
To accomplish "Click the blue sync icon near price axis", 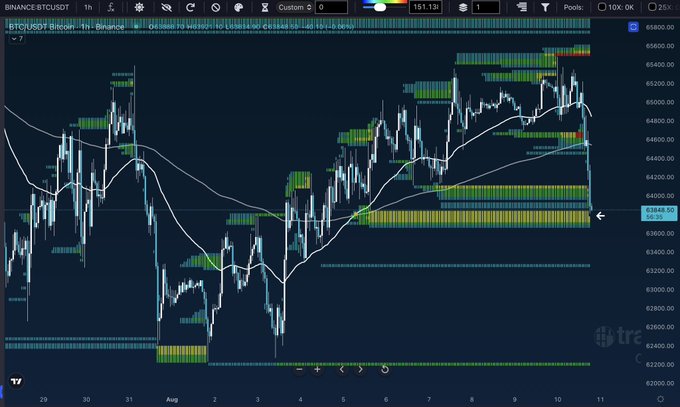I will click(x=633, y=27).
